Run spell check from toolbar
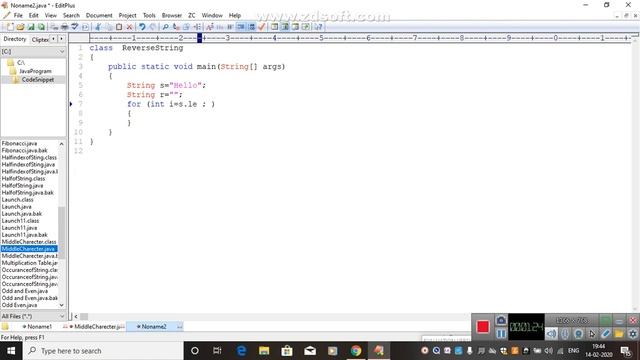 75,27
